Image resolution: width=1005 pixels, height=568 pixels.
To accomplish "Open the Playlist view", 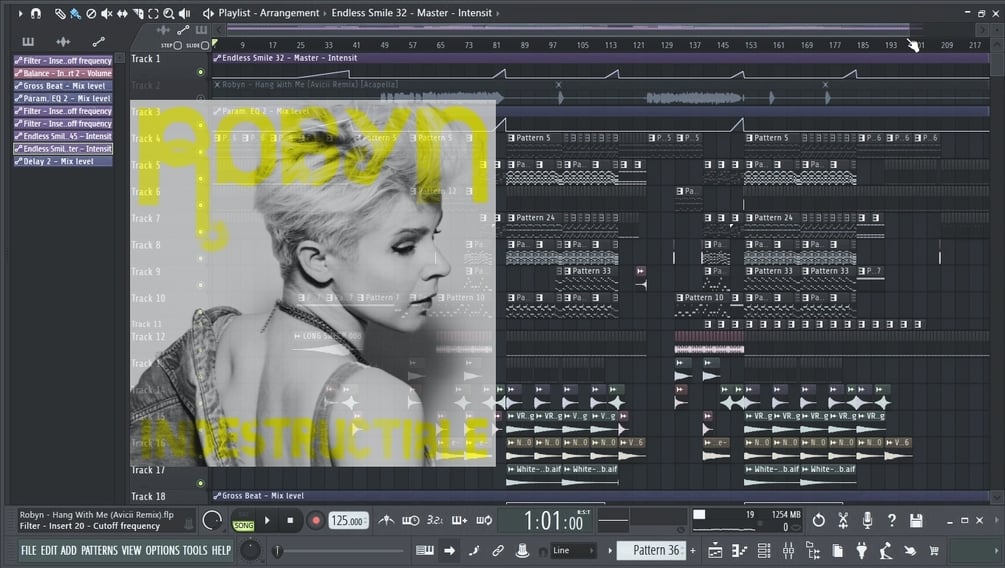I will tap(715, 550).
